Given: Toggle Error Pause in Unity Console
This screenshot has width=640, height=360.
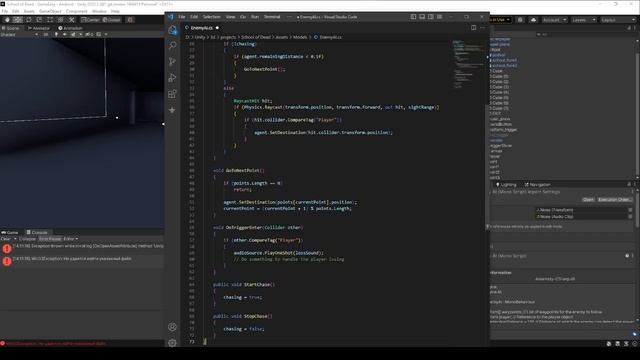Looking at the screenshot, I should click(50, 239).
